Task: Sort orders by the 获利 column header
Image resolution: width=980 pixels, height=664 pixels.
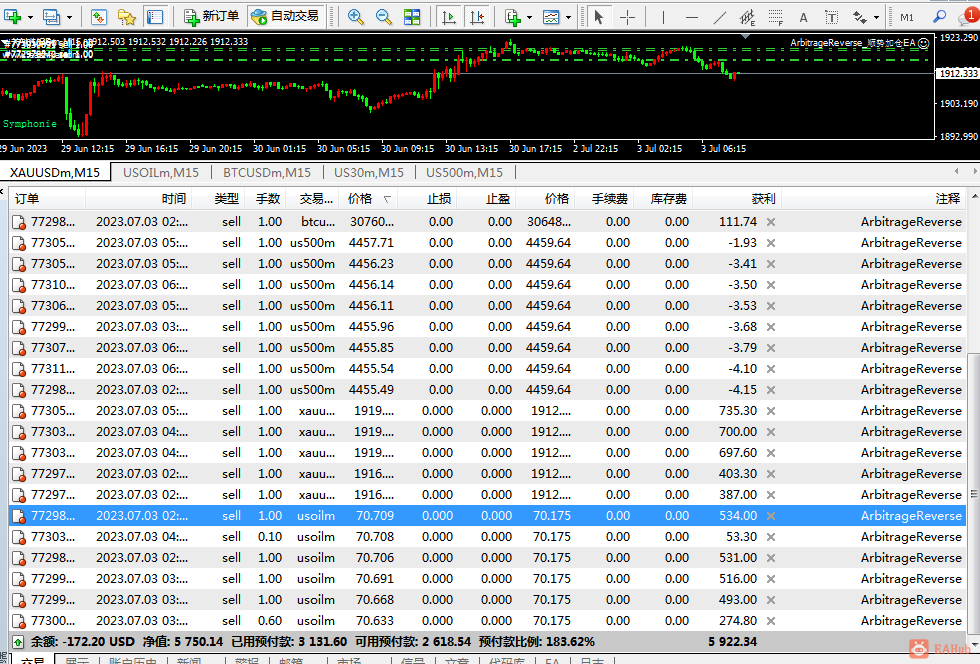Action: (762, 198)
